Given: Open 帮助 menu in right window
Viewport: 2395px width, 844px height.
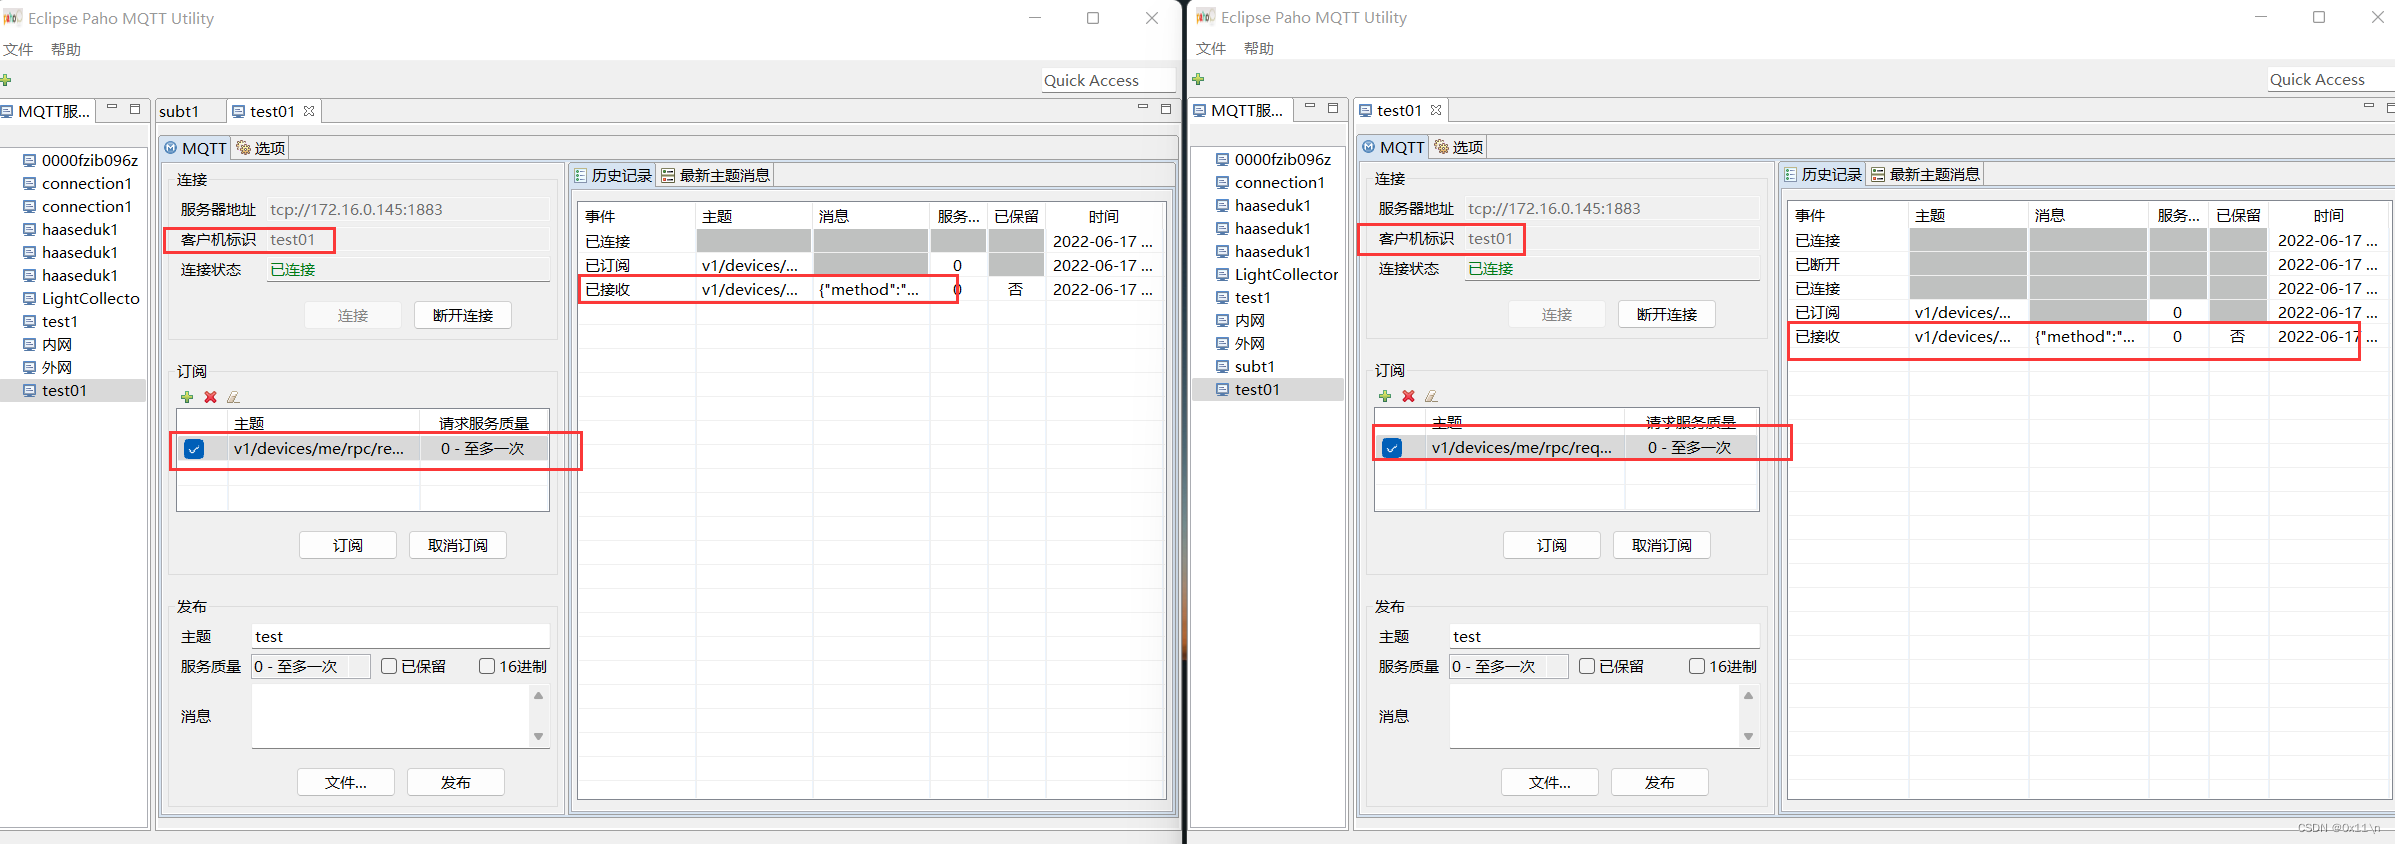Looking at the screenshot, I should 1259,48.
